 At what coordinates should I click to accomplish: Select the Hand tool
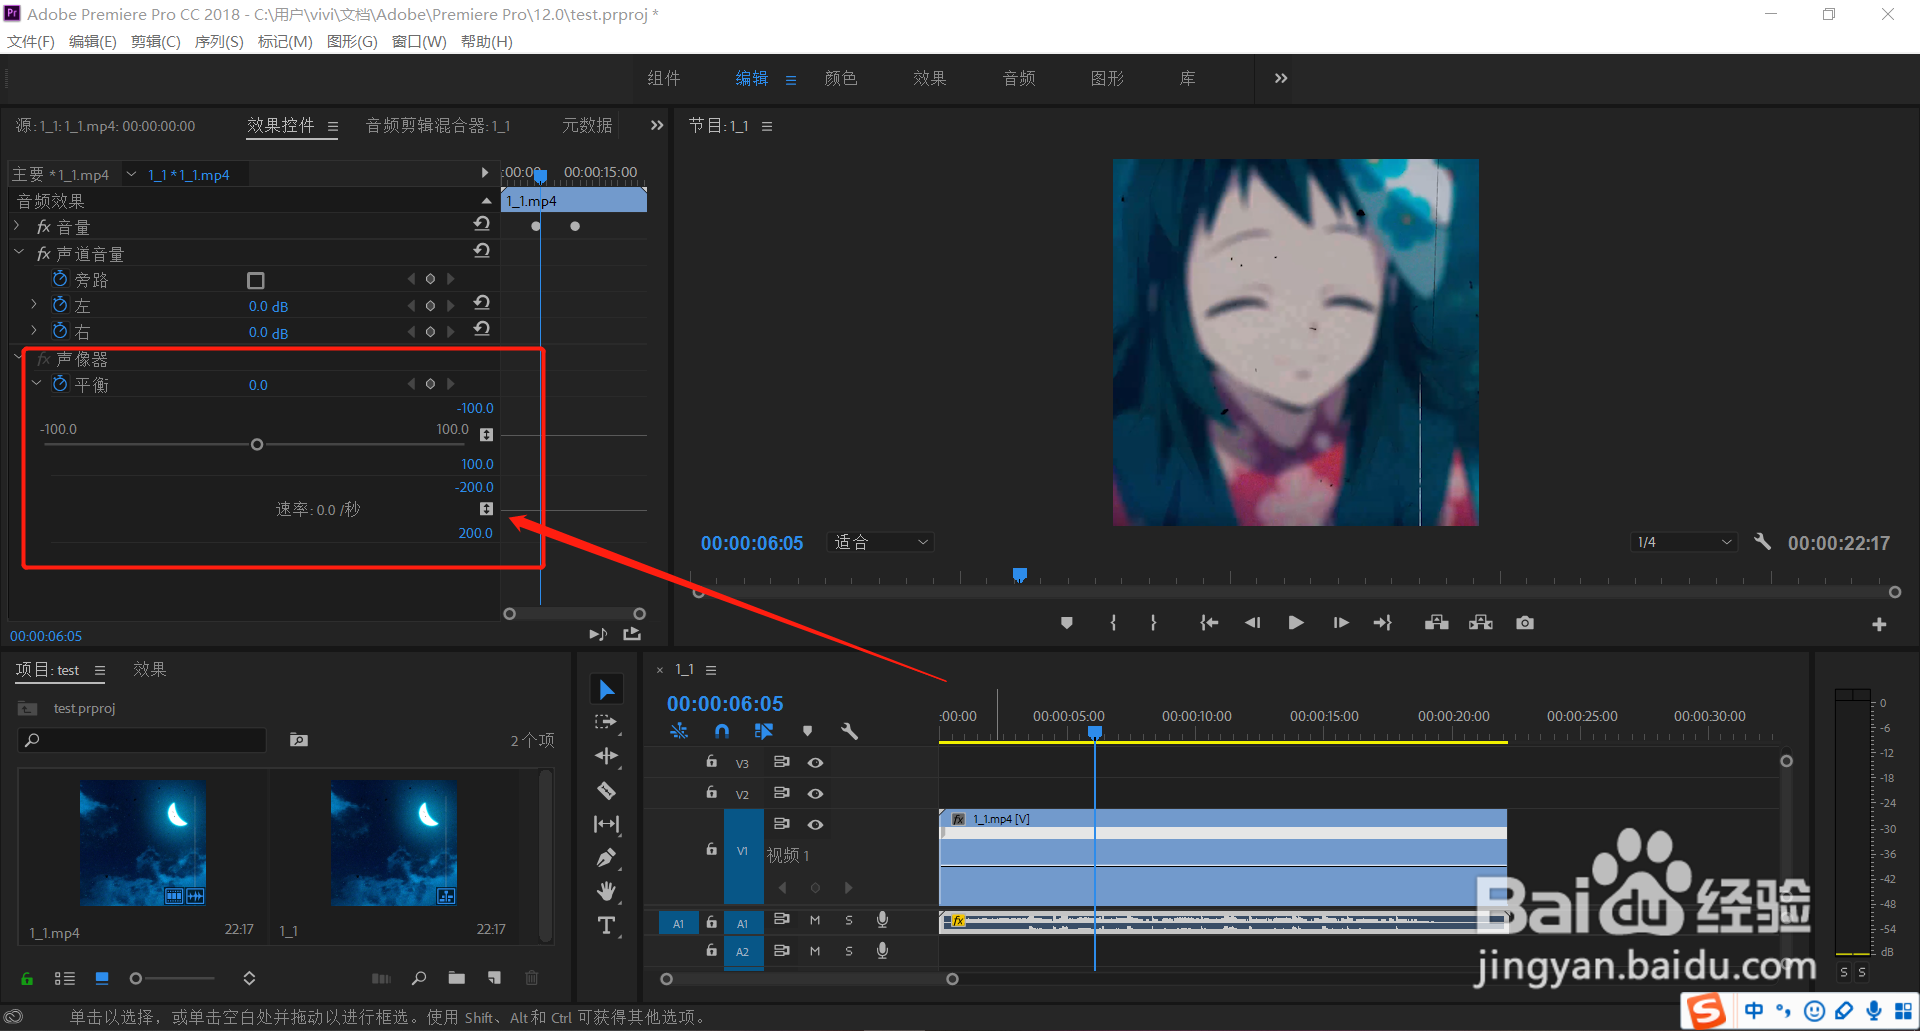(606, 891)
